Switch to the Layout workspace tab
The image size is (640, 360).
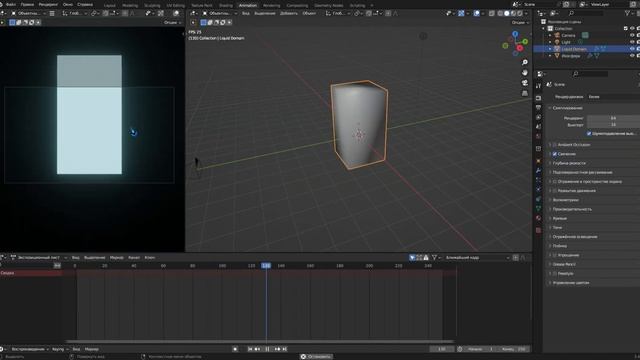[x=109, y=5]
